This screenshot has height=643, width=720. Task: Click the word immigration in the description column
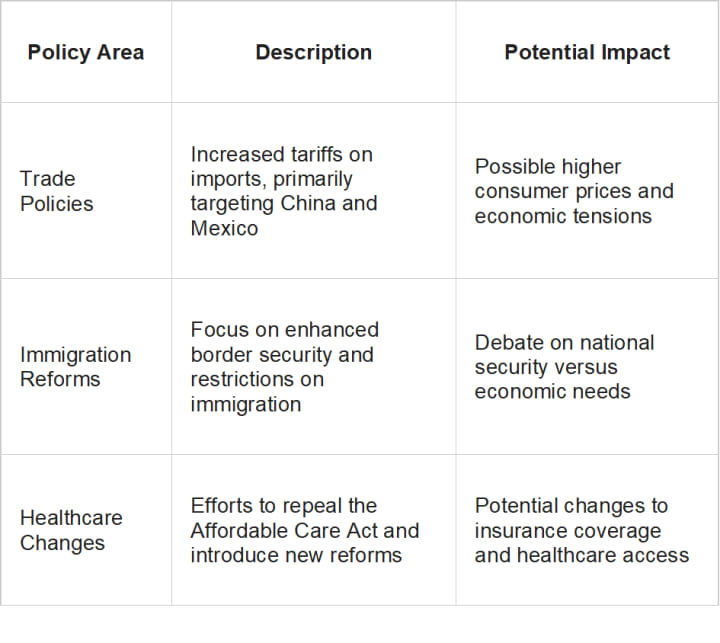246,405
